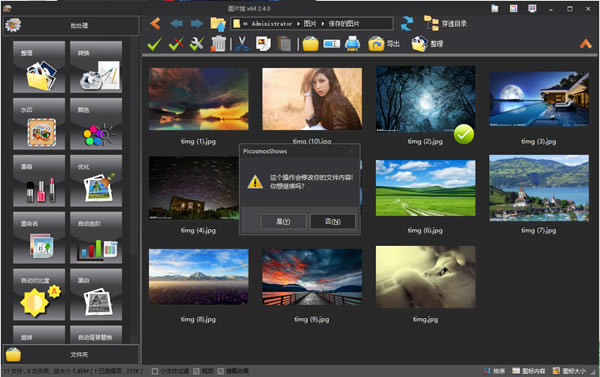Go up to the parent folder
Screen dimensions: 600x377
218,24
